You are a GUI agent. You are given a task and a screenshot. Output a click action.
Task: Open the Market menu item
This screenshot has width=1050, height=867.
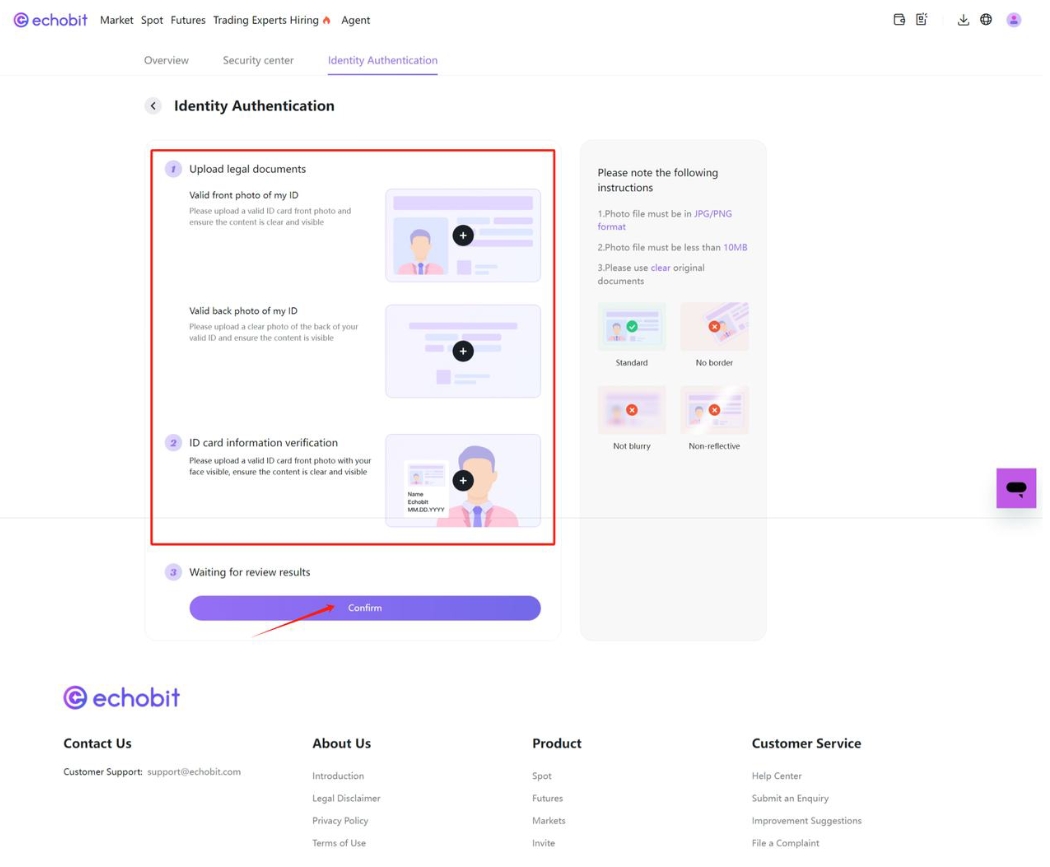tap(116, 20)
